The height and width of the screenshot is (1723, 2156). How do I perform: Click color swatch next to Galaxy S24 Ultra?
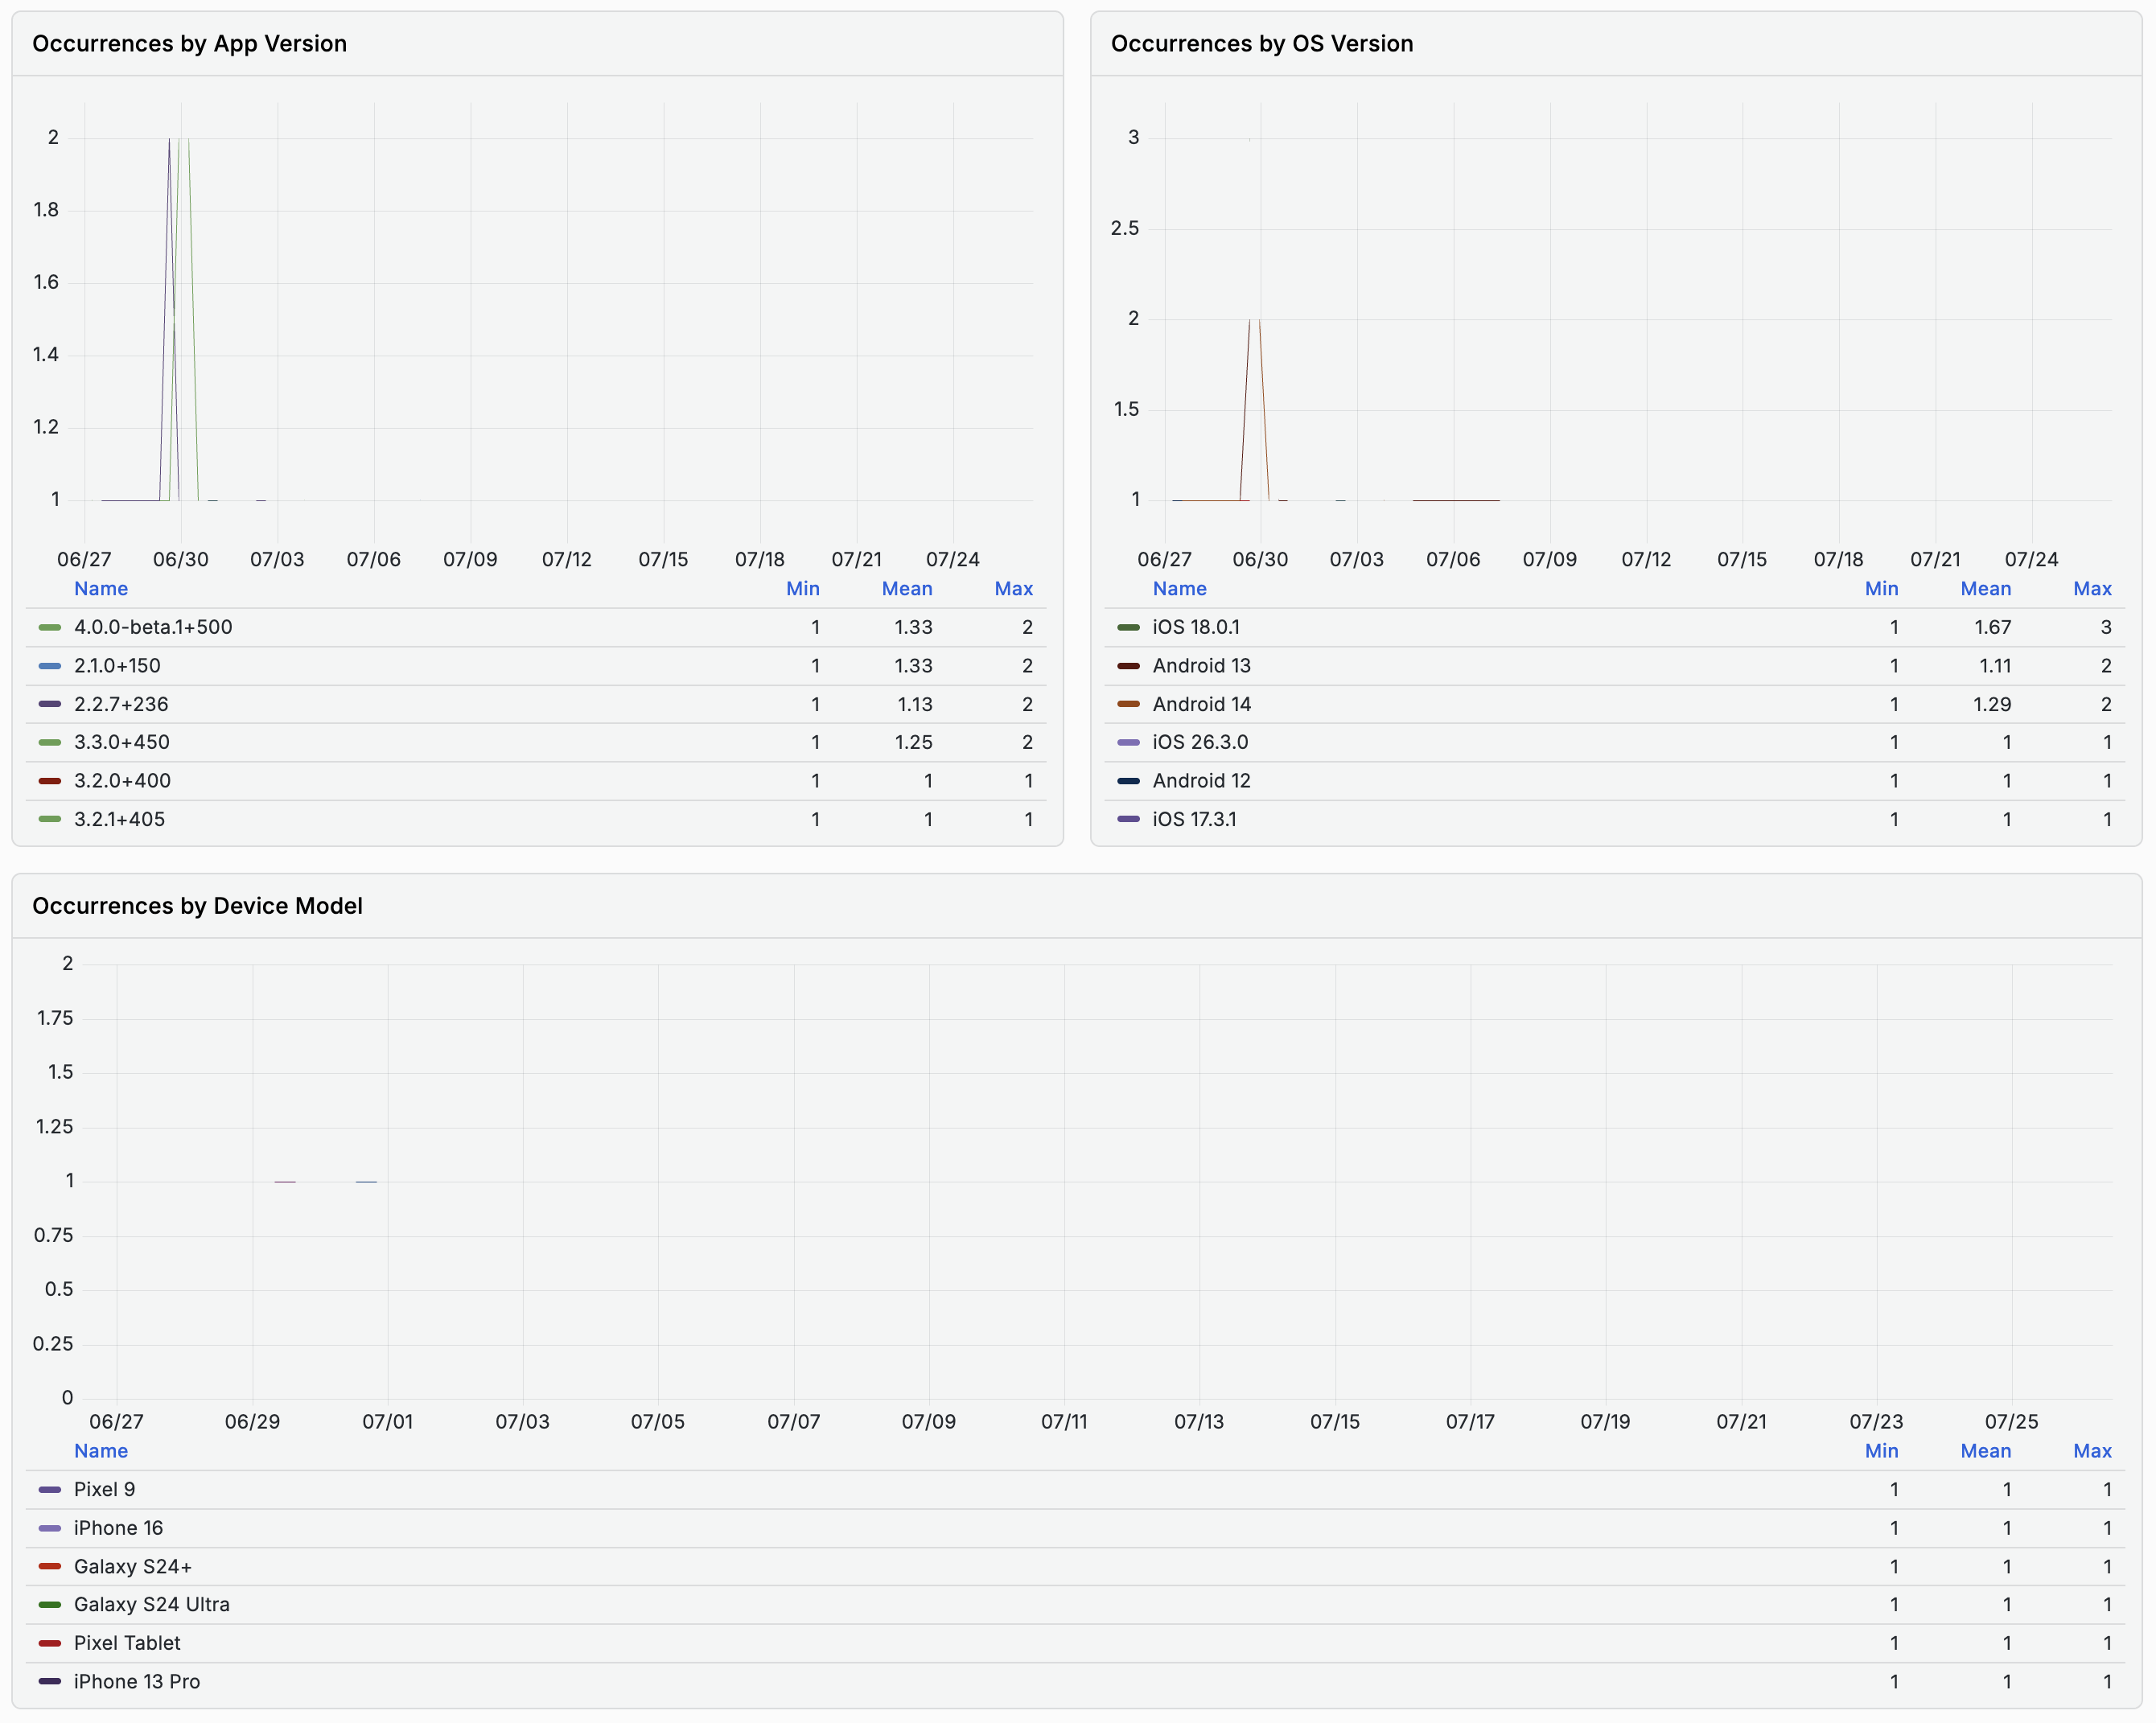click(x=50, y=1605)
